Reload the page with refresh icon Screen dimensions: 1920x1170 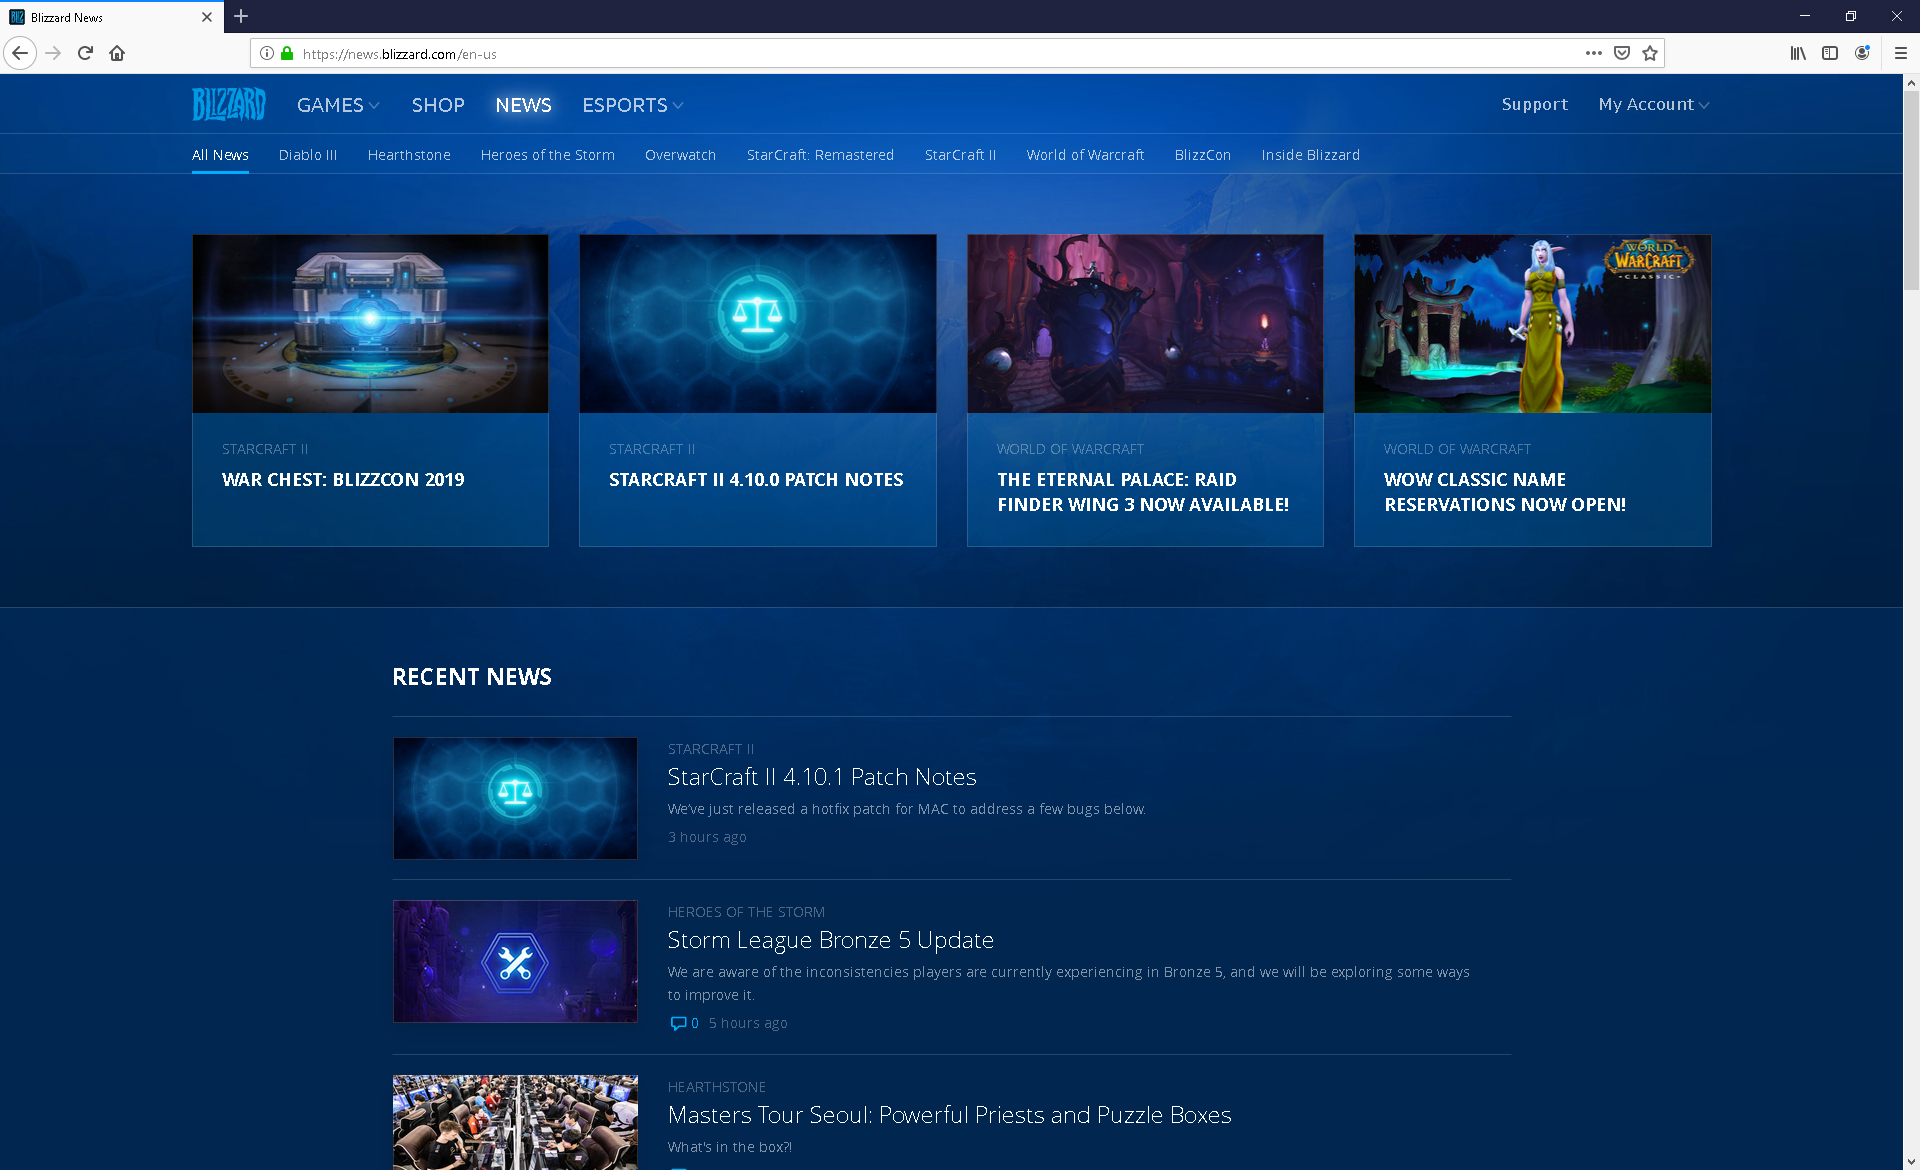(85, 53)
